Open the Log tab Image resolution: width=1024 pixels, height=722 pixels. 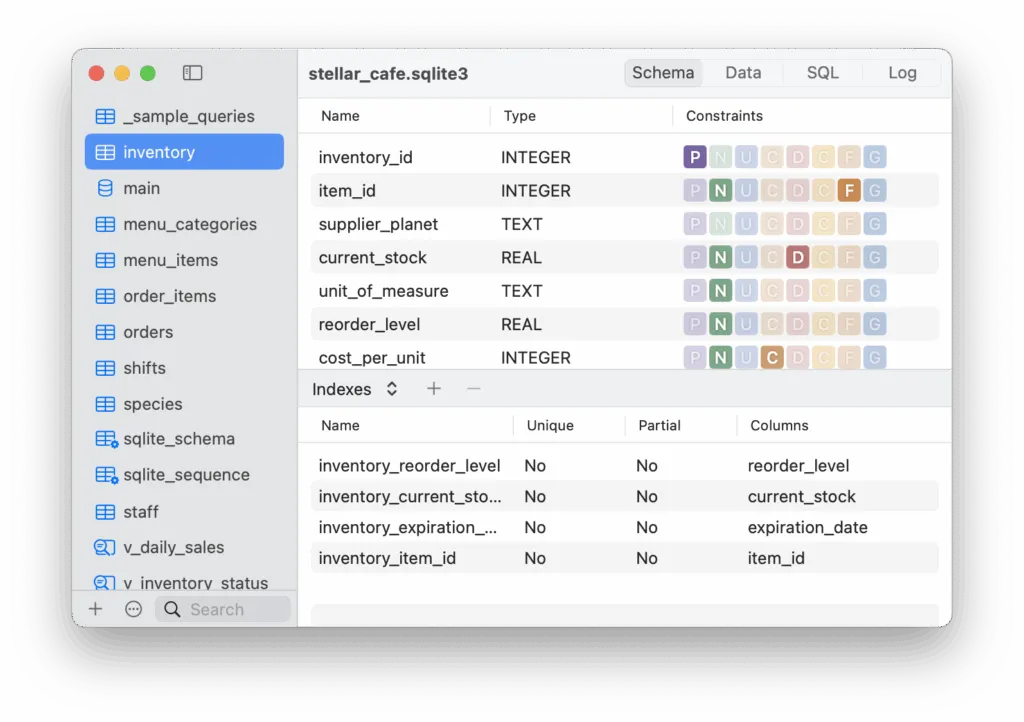pos(902,73)
